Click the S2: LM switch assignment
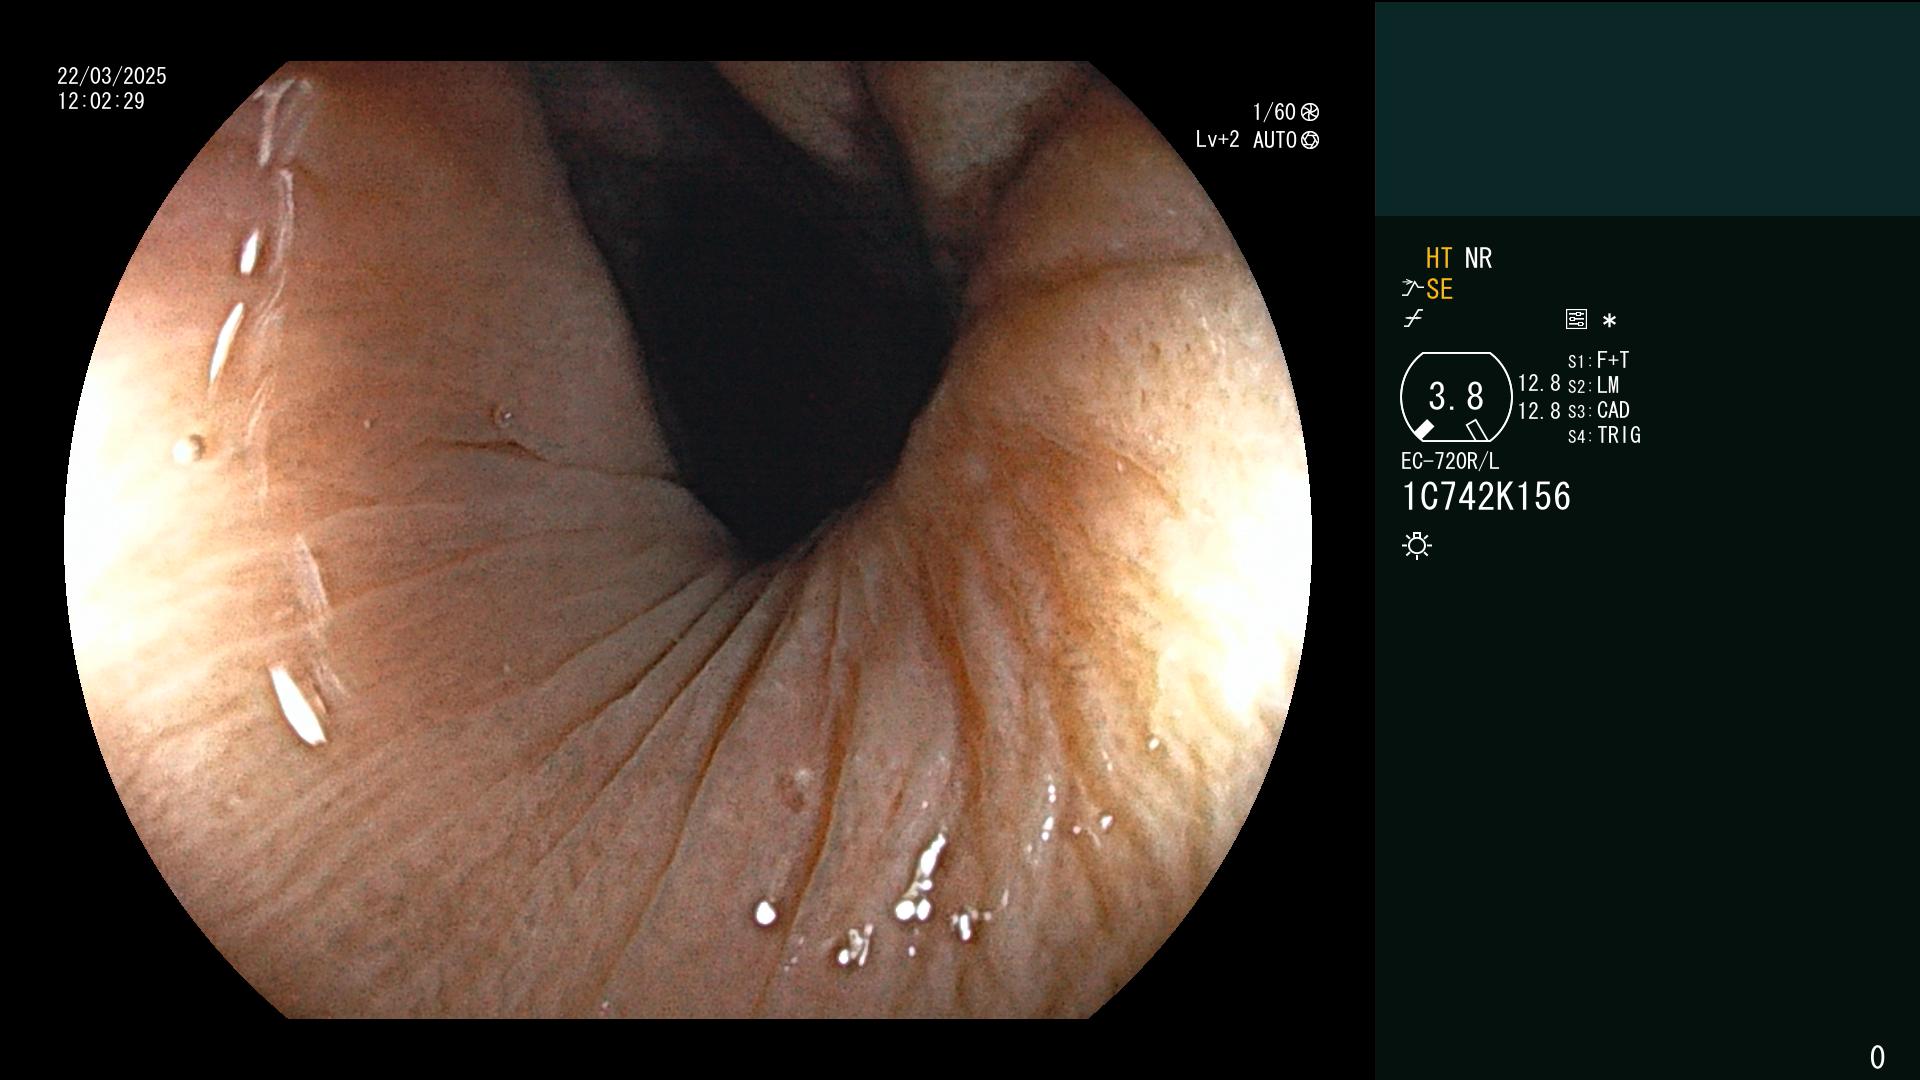 tap(1594, 385)
